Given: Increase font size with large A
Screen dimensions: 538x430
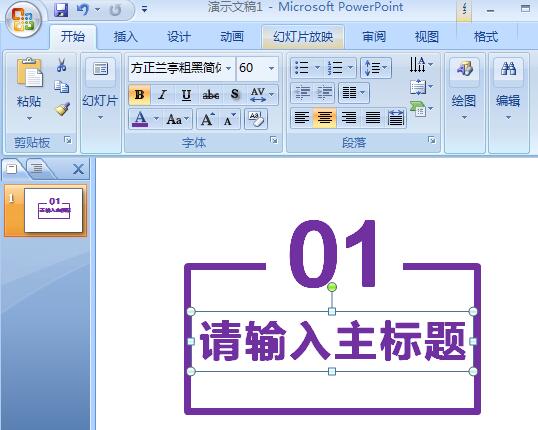Looking at the screenshot, I should [208, 119].
